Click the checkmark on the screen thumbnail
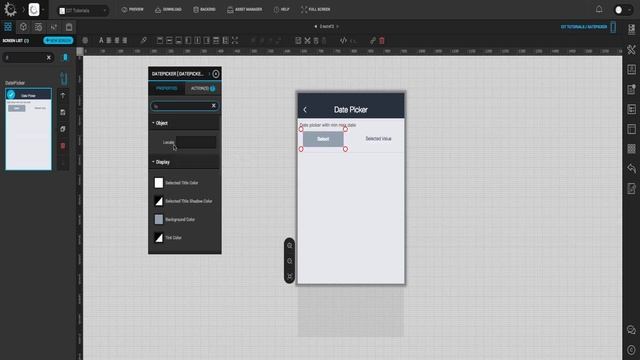640x360 pixels. (11, 95)
